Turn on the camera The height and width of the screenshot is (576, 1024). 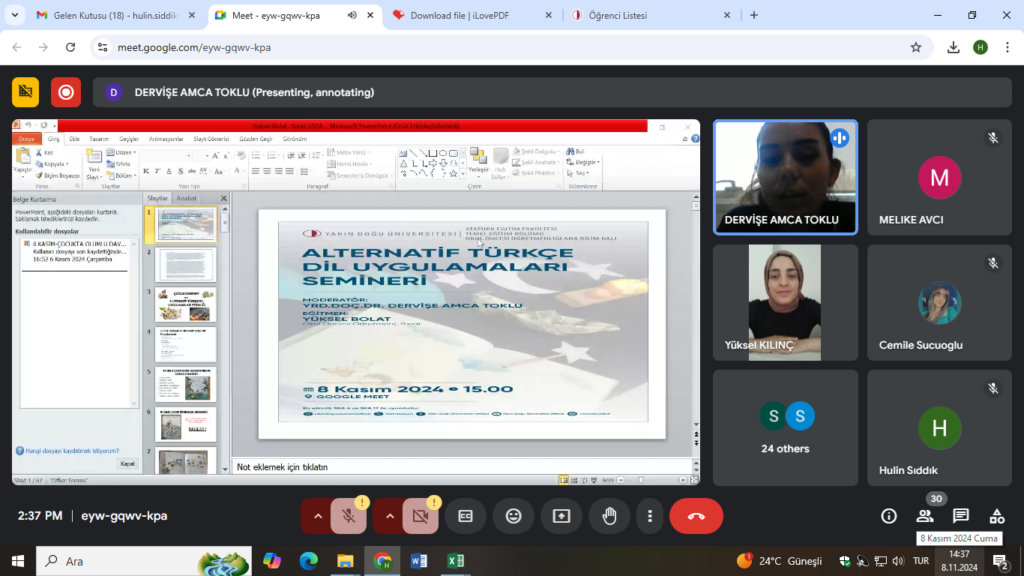(x=420, y=516)
